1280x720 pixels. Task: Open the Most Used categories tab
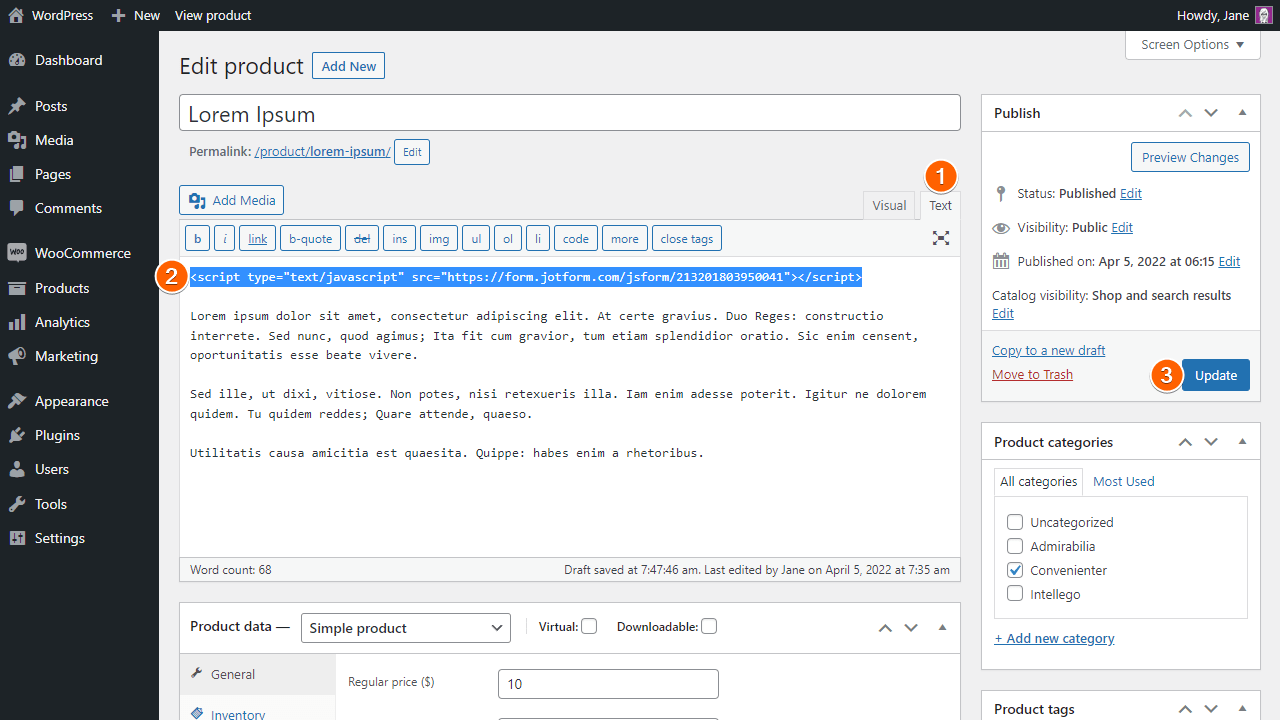coord(1123,481)
